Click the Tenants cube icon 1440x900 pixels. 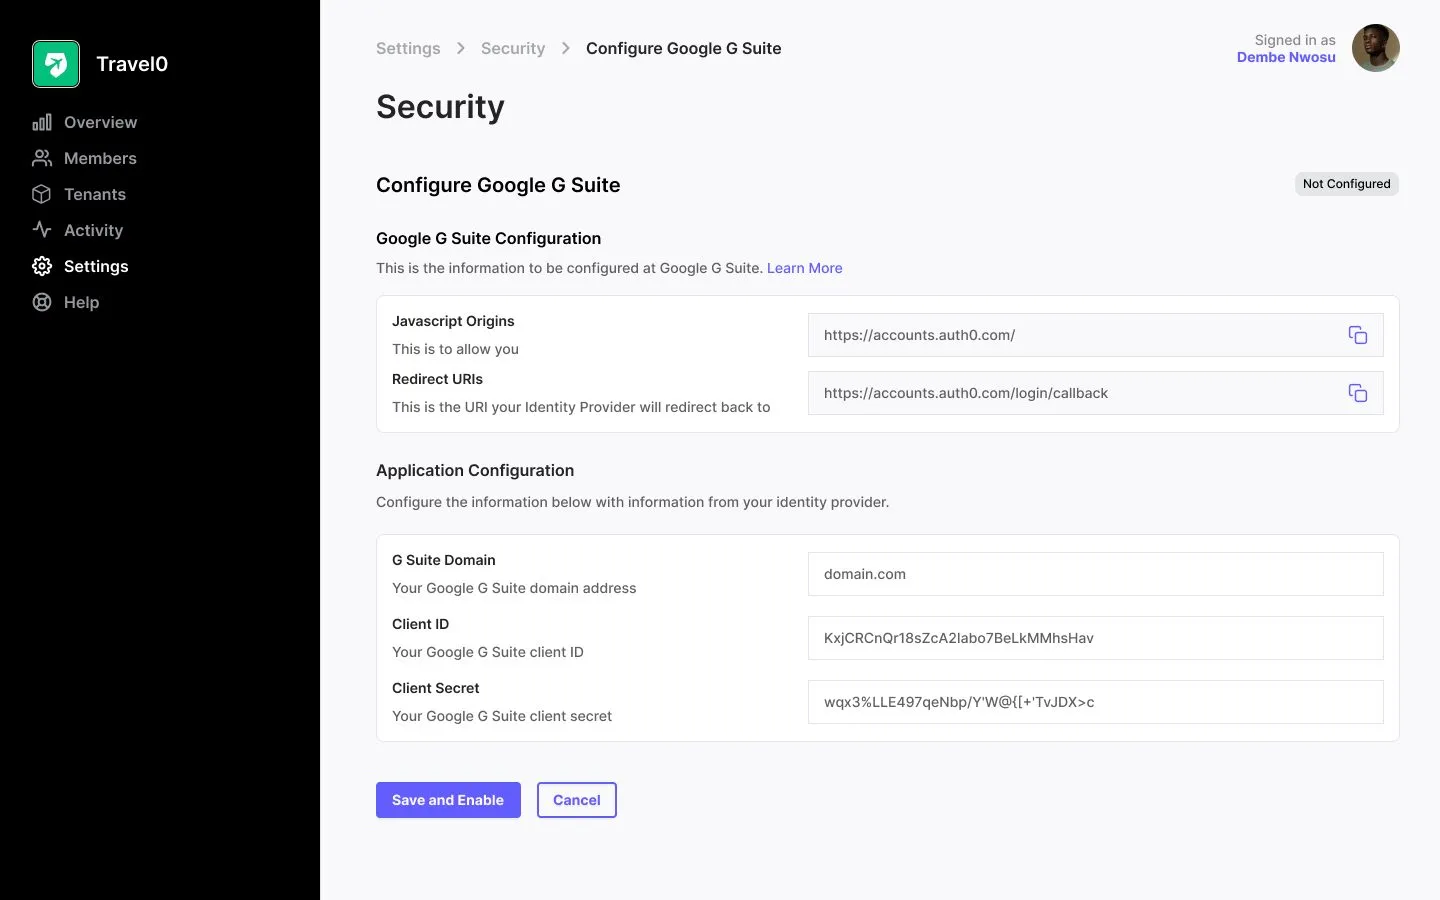[x=42, y=194]
